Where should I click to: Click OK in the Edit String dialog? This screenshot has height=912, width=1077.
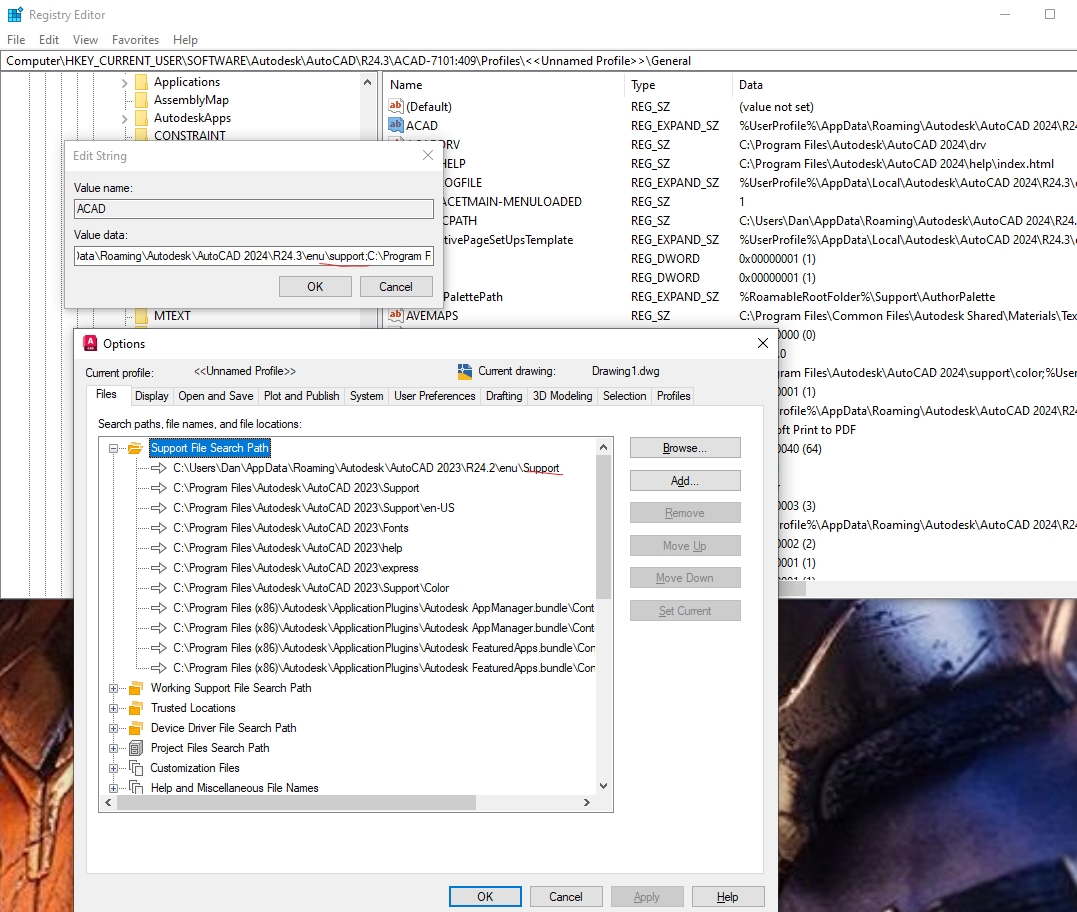pos(315,286)
